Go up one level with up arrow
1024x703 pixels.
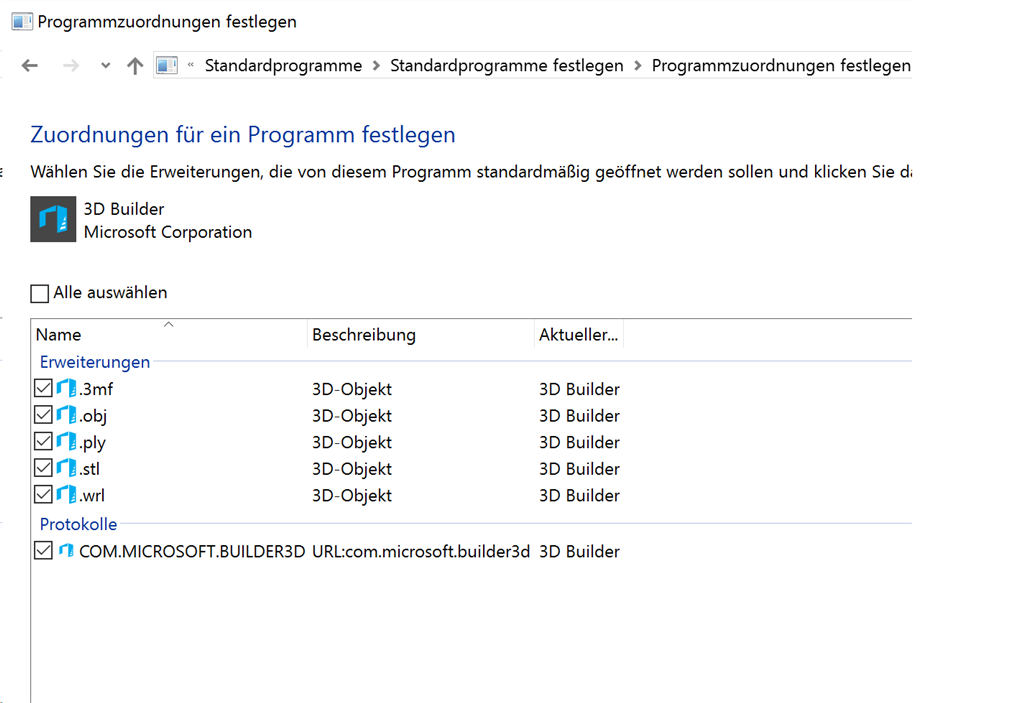(135, 65)
